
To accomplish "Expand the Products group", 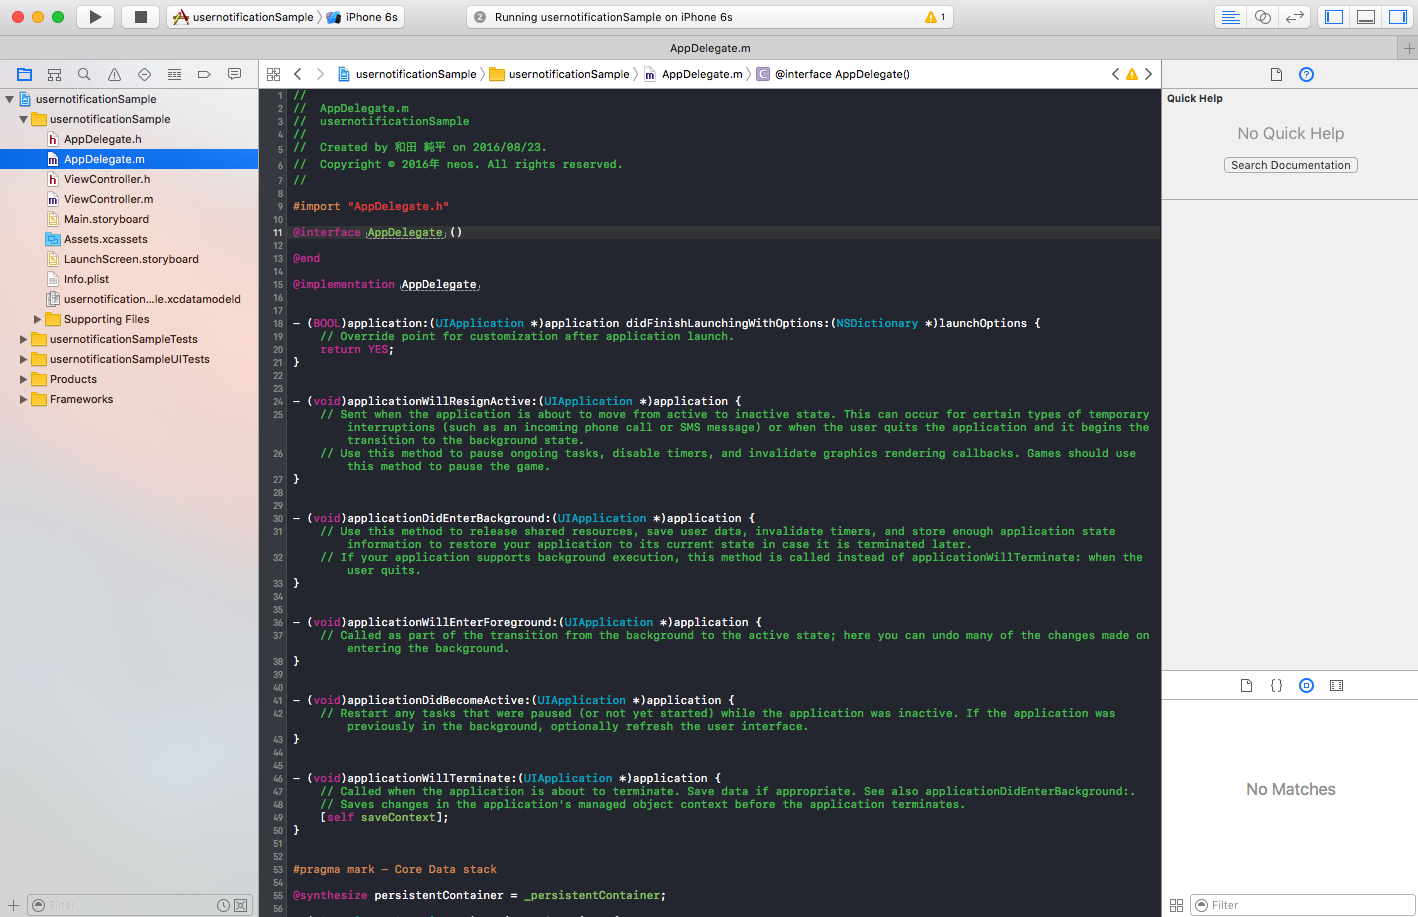I will 23,379.
